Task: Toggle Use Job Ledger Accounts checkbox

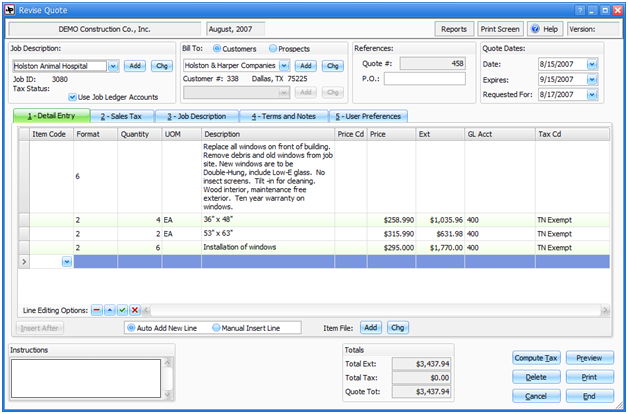Action: tap(73, 97)
